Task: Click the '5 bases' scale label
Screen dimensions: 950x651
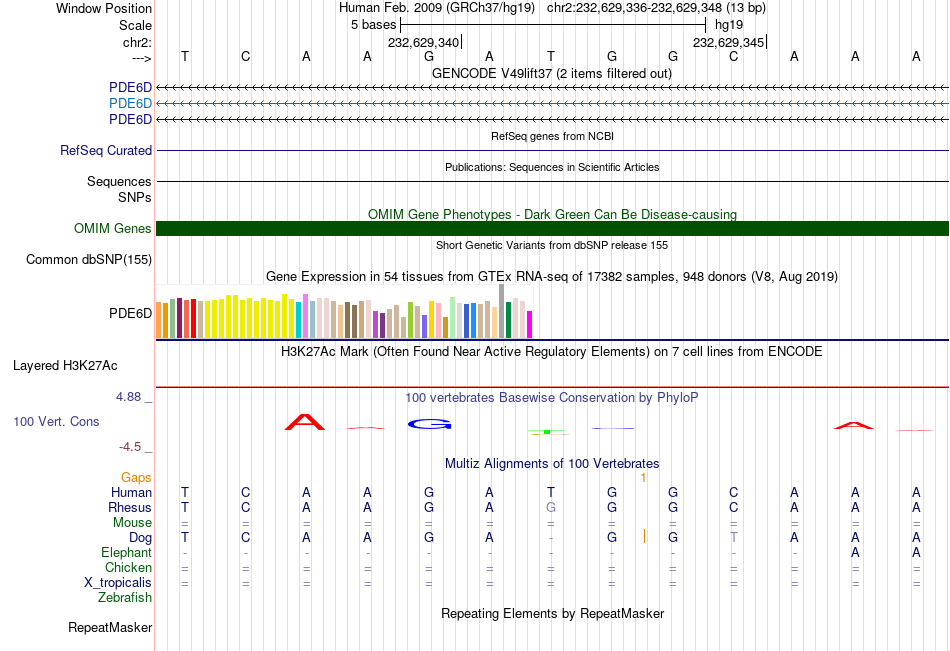Action: point(373,25)
